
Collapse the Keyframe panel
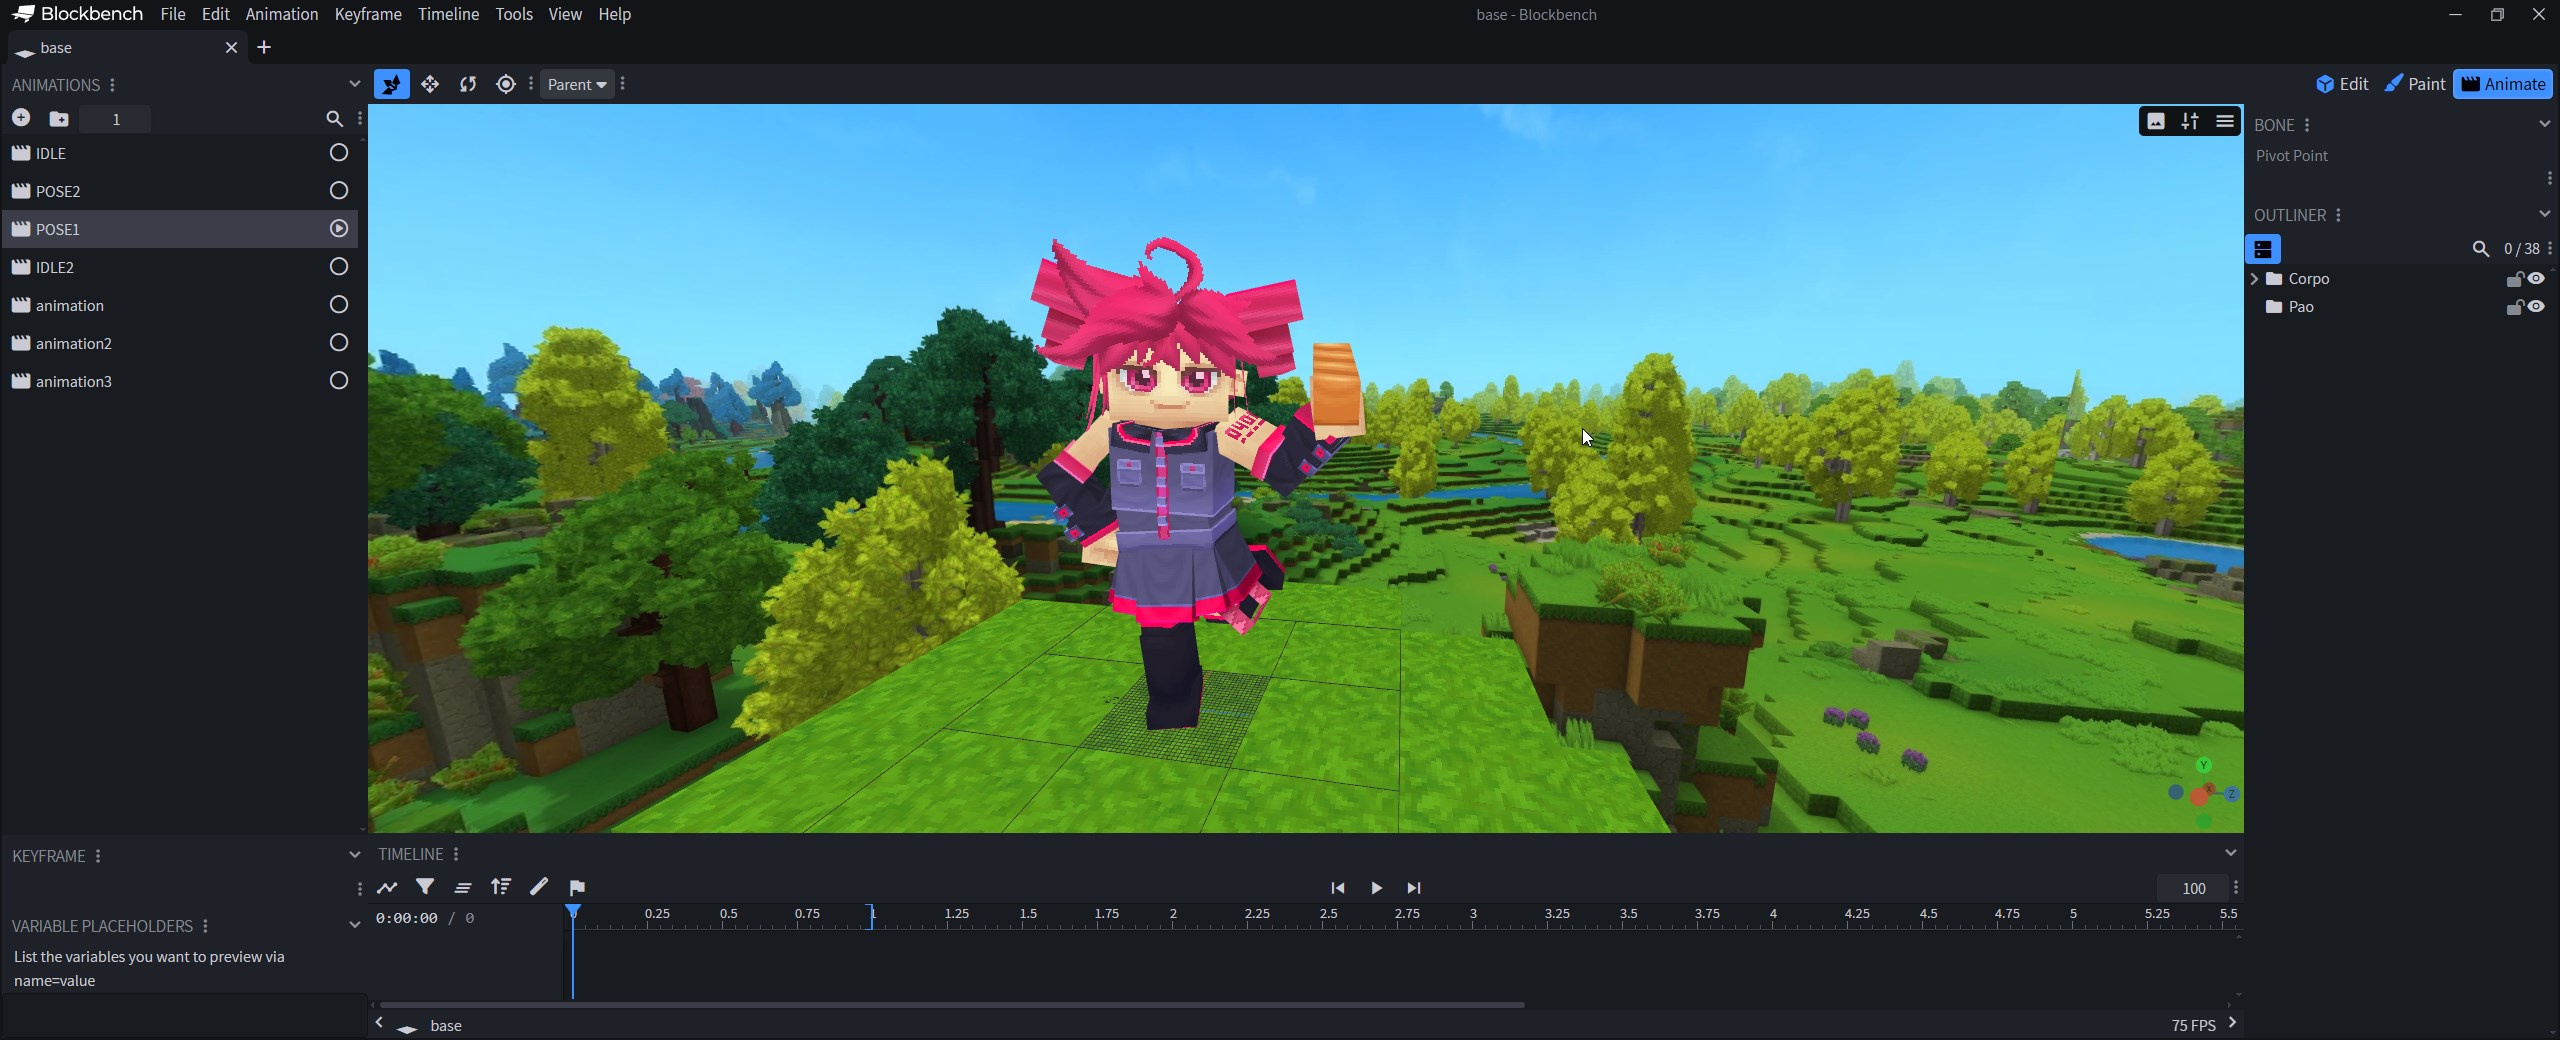[354, 855]
